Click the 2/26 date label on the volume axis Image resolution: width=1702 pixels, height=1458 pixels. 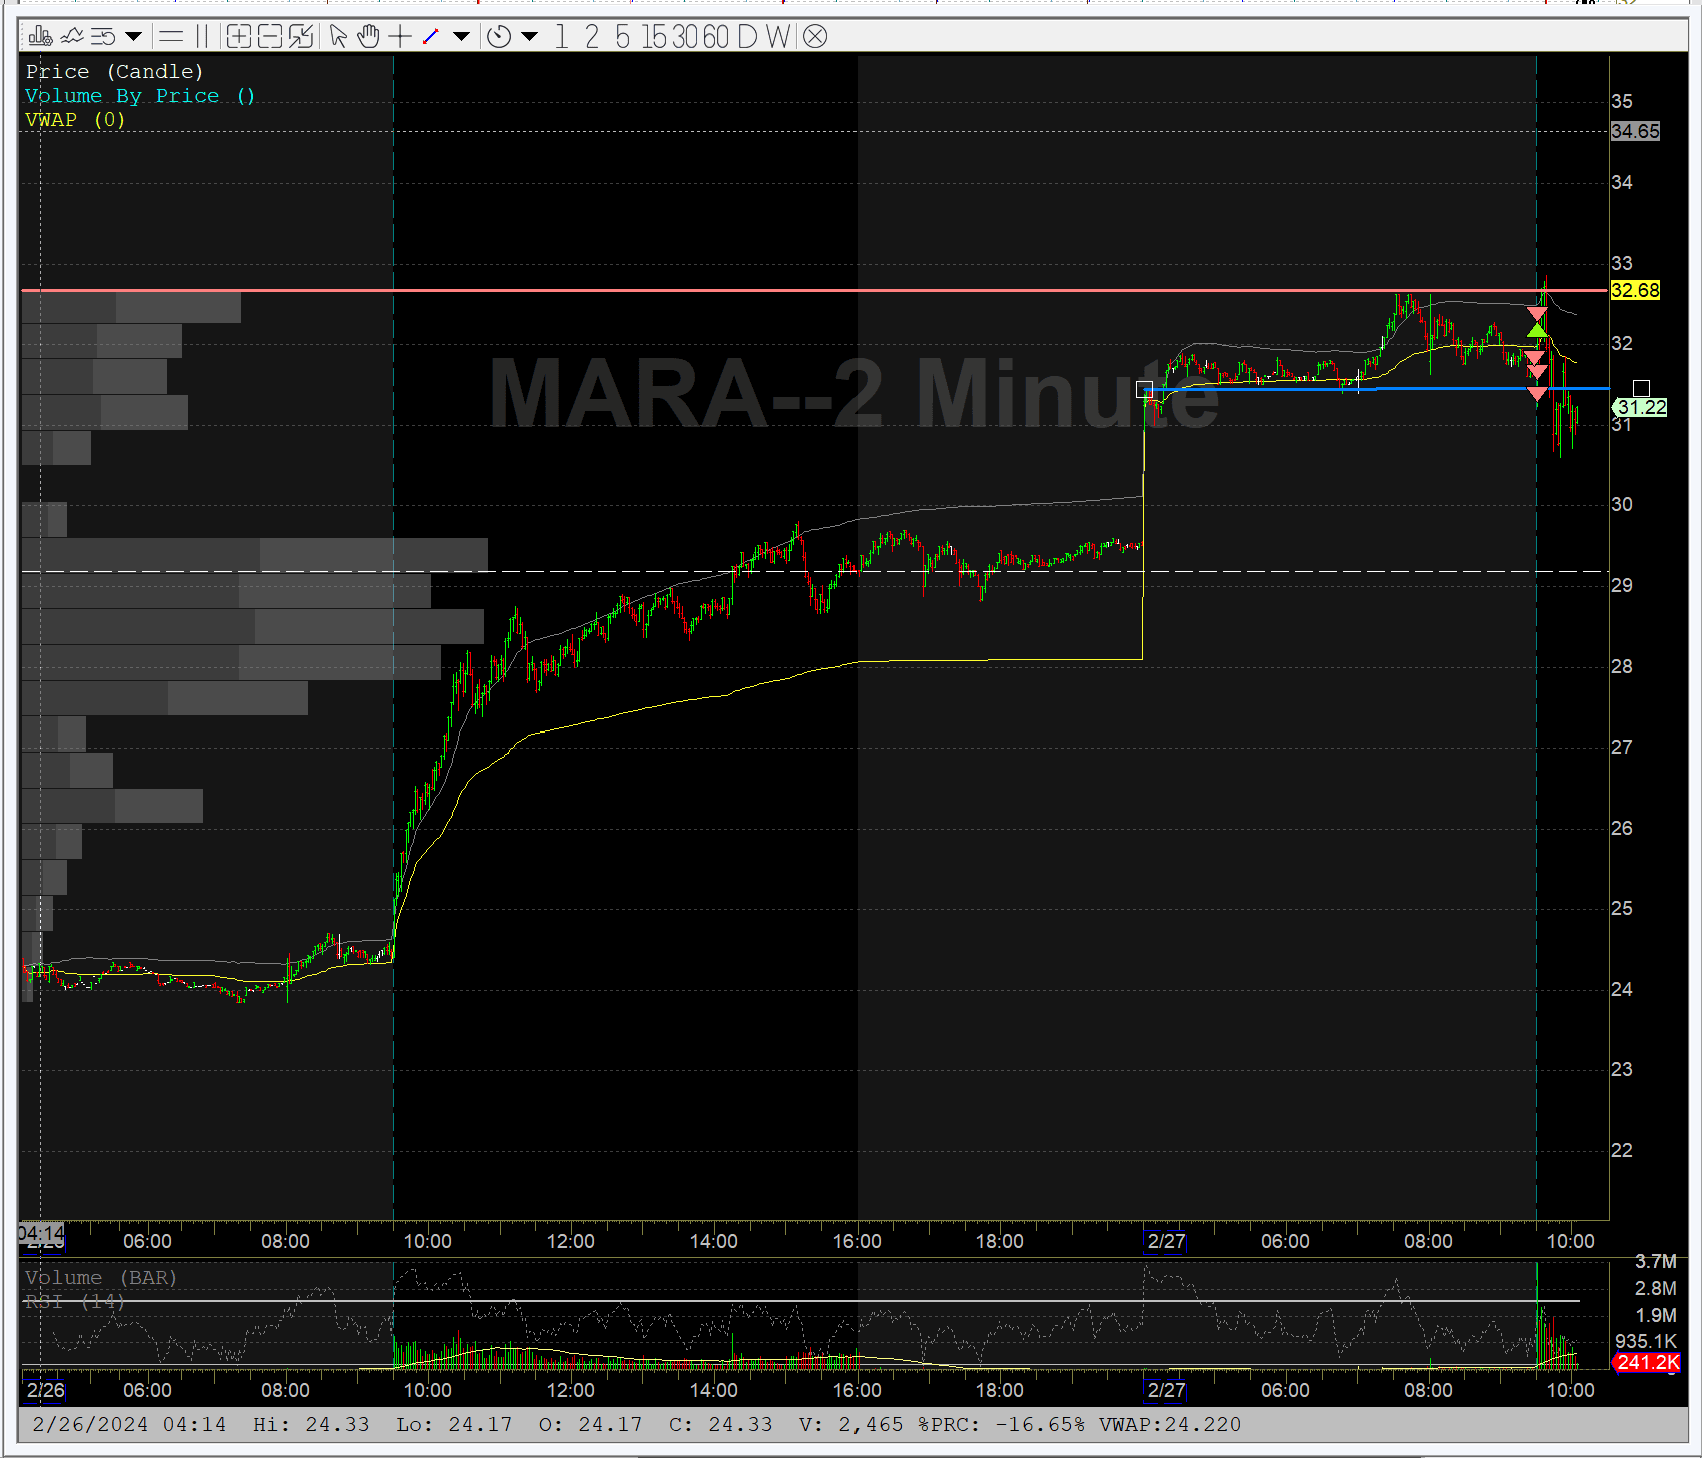(x=46, y=1390)
